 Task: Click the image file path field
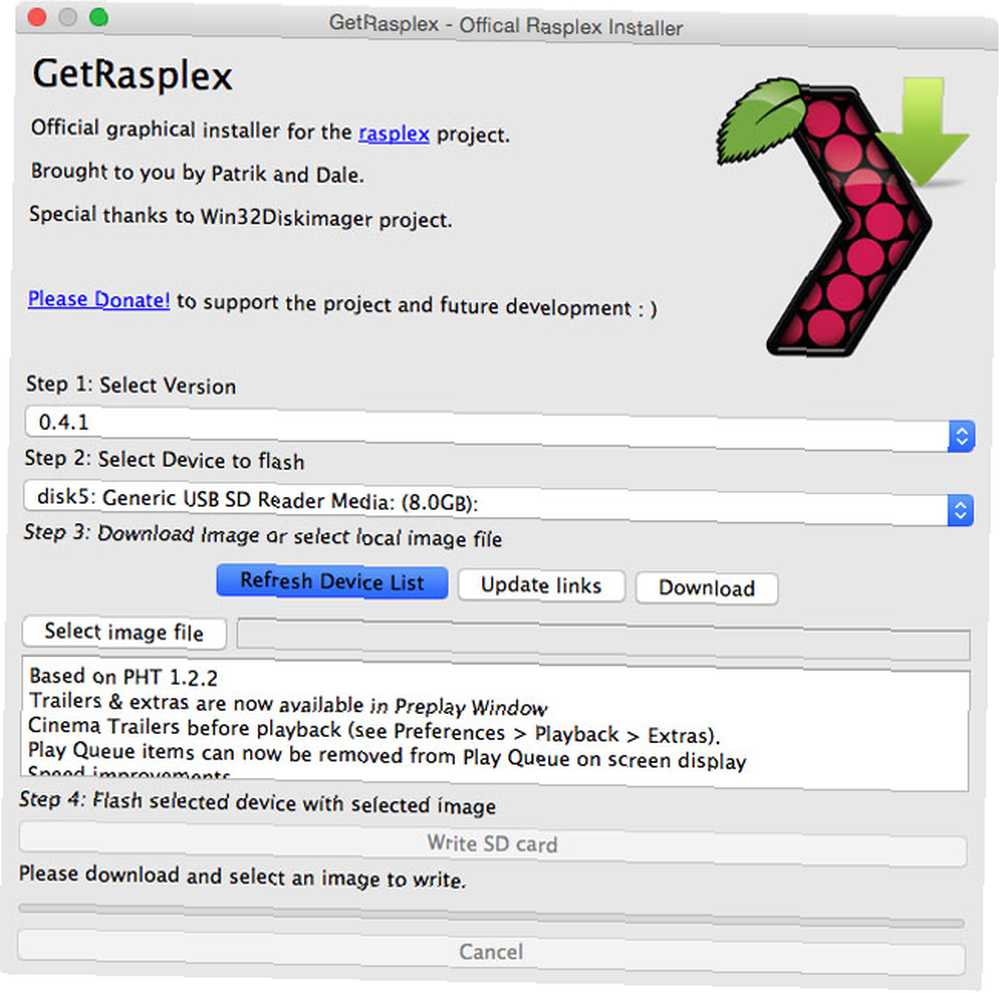603,639
